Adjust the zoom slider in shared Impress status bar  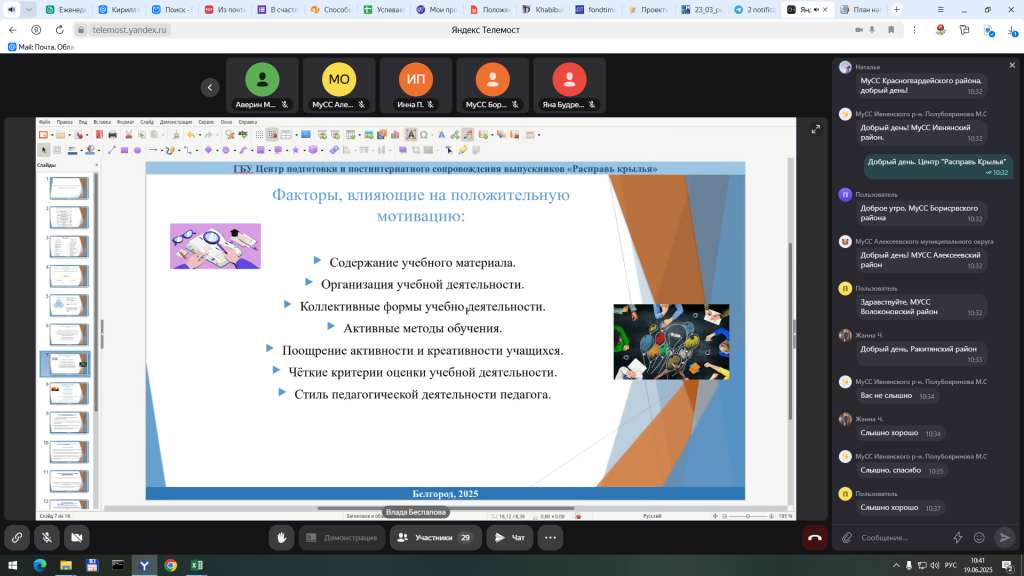(x=748, y=516)
